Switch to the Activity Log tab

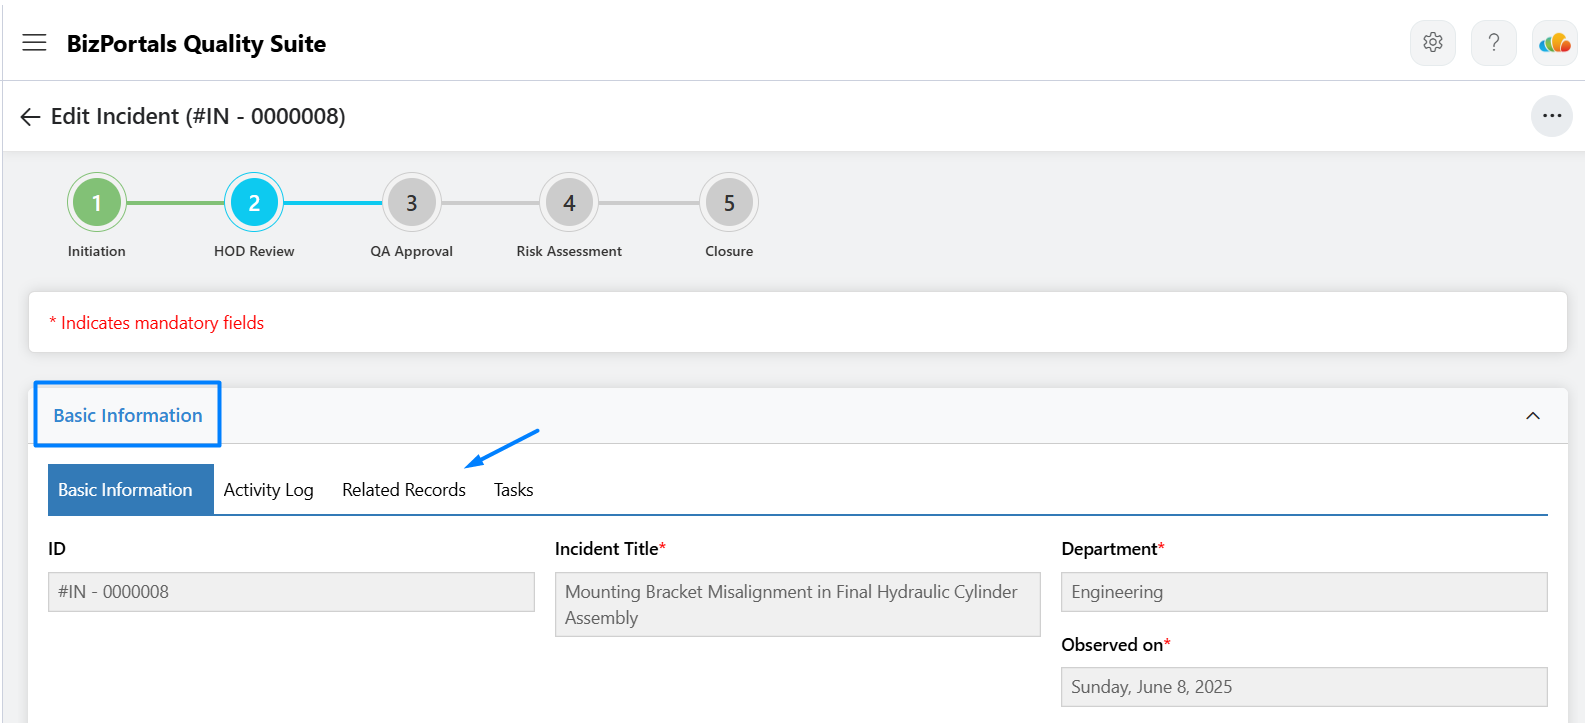(269, 490)
